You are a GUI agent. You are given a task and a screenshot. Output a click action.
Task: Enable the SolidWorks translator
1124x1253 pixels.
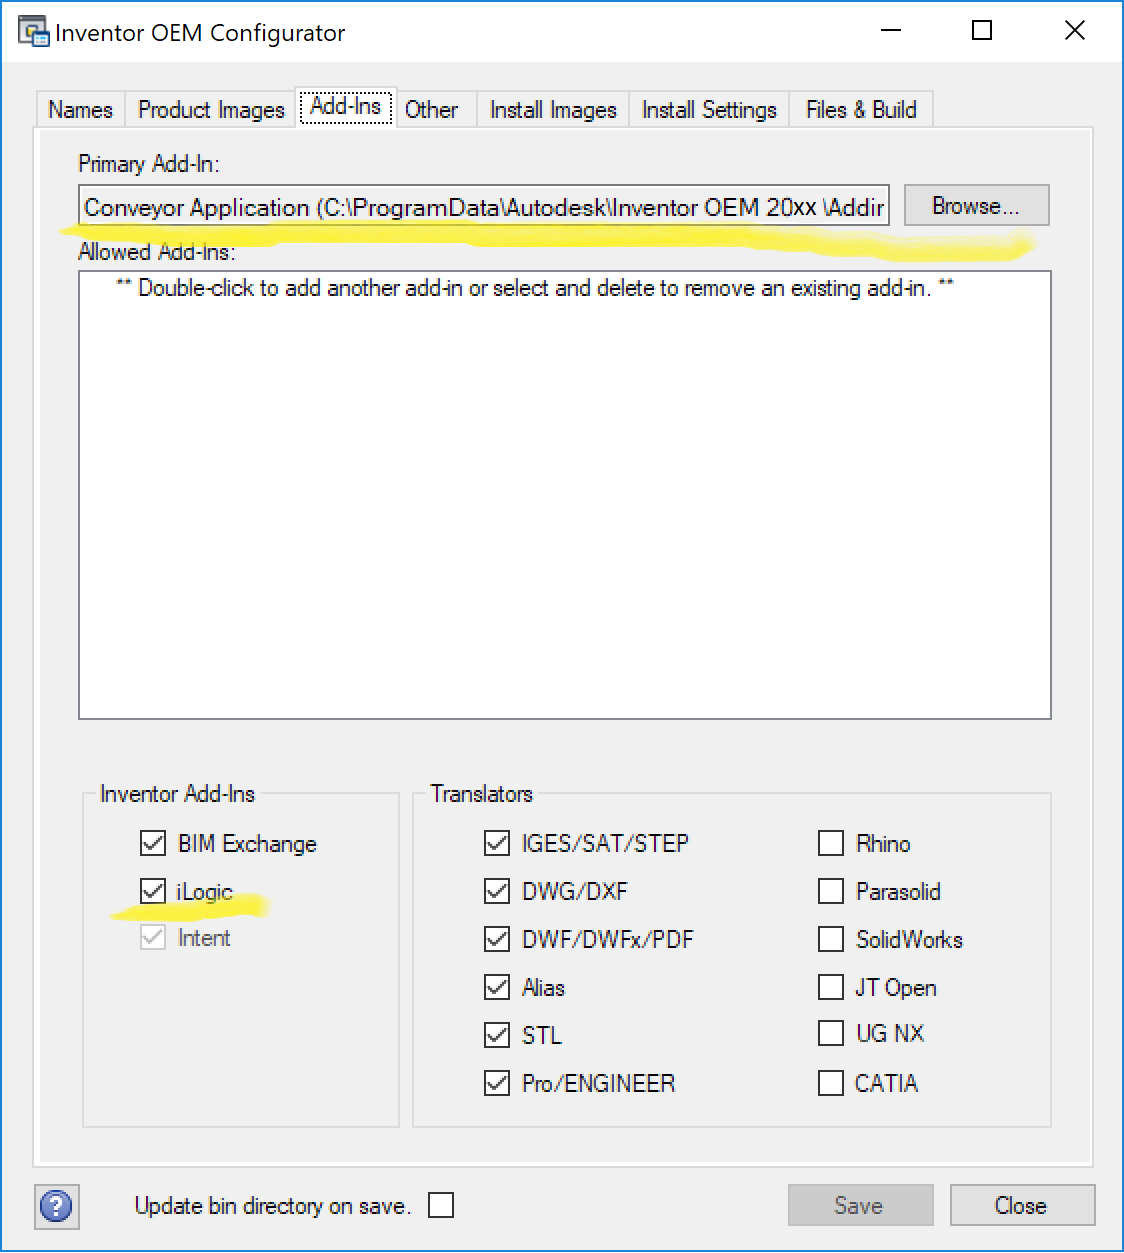[831, 939]
